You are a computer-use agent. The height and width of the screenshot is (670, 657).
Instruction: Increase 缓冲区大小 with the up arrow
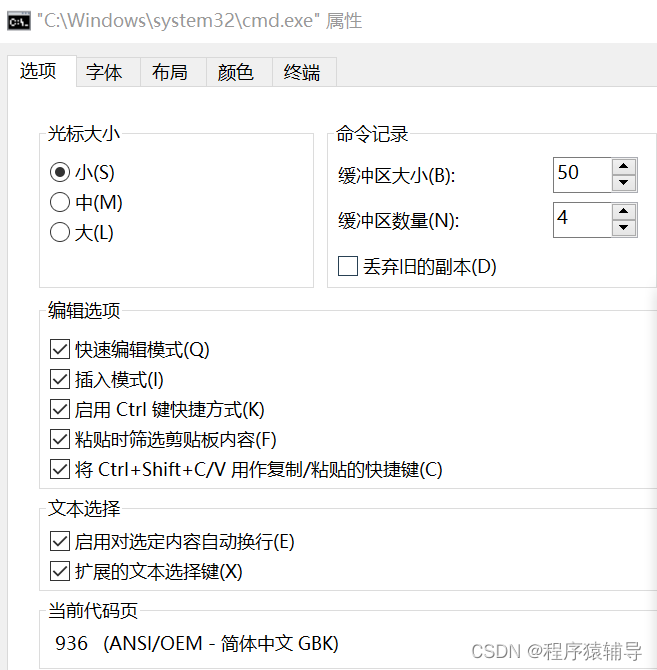tap(625, 167)
